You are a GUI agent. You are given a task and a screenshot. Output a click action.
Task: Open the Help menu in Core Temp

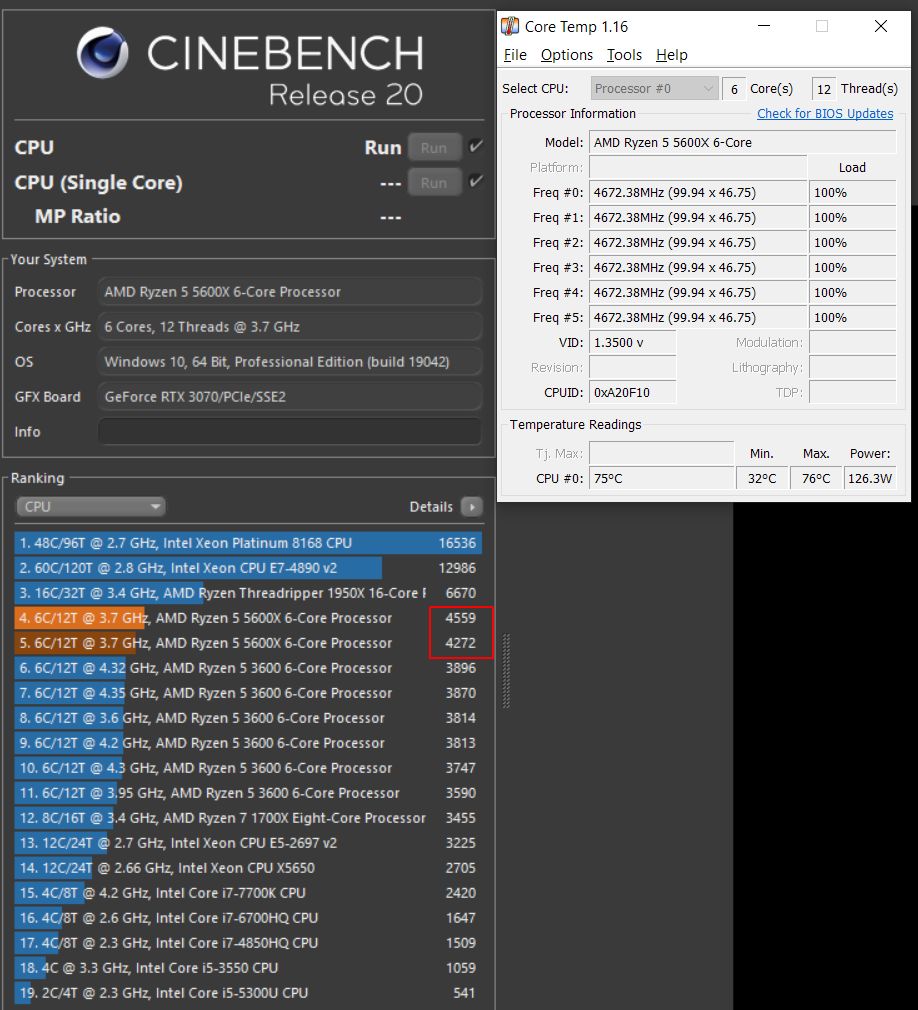point(671,55)
